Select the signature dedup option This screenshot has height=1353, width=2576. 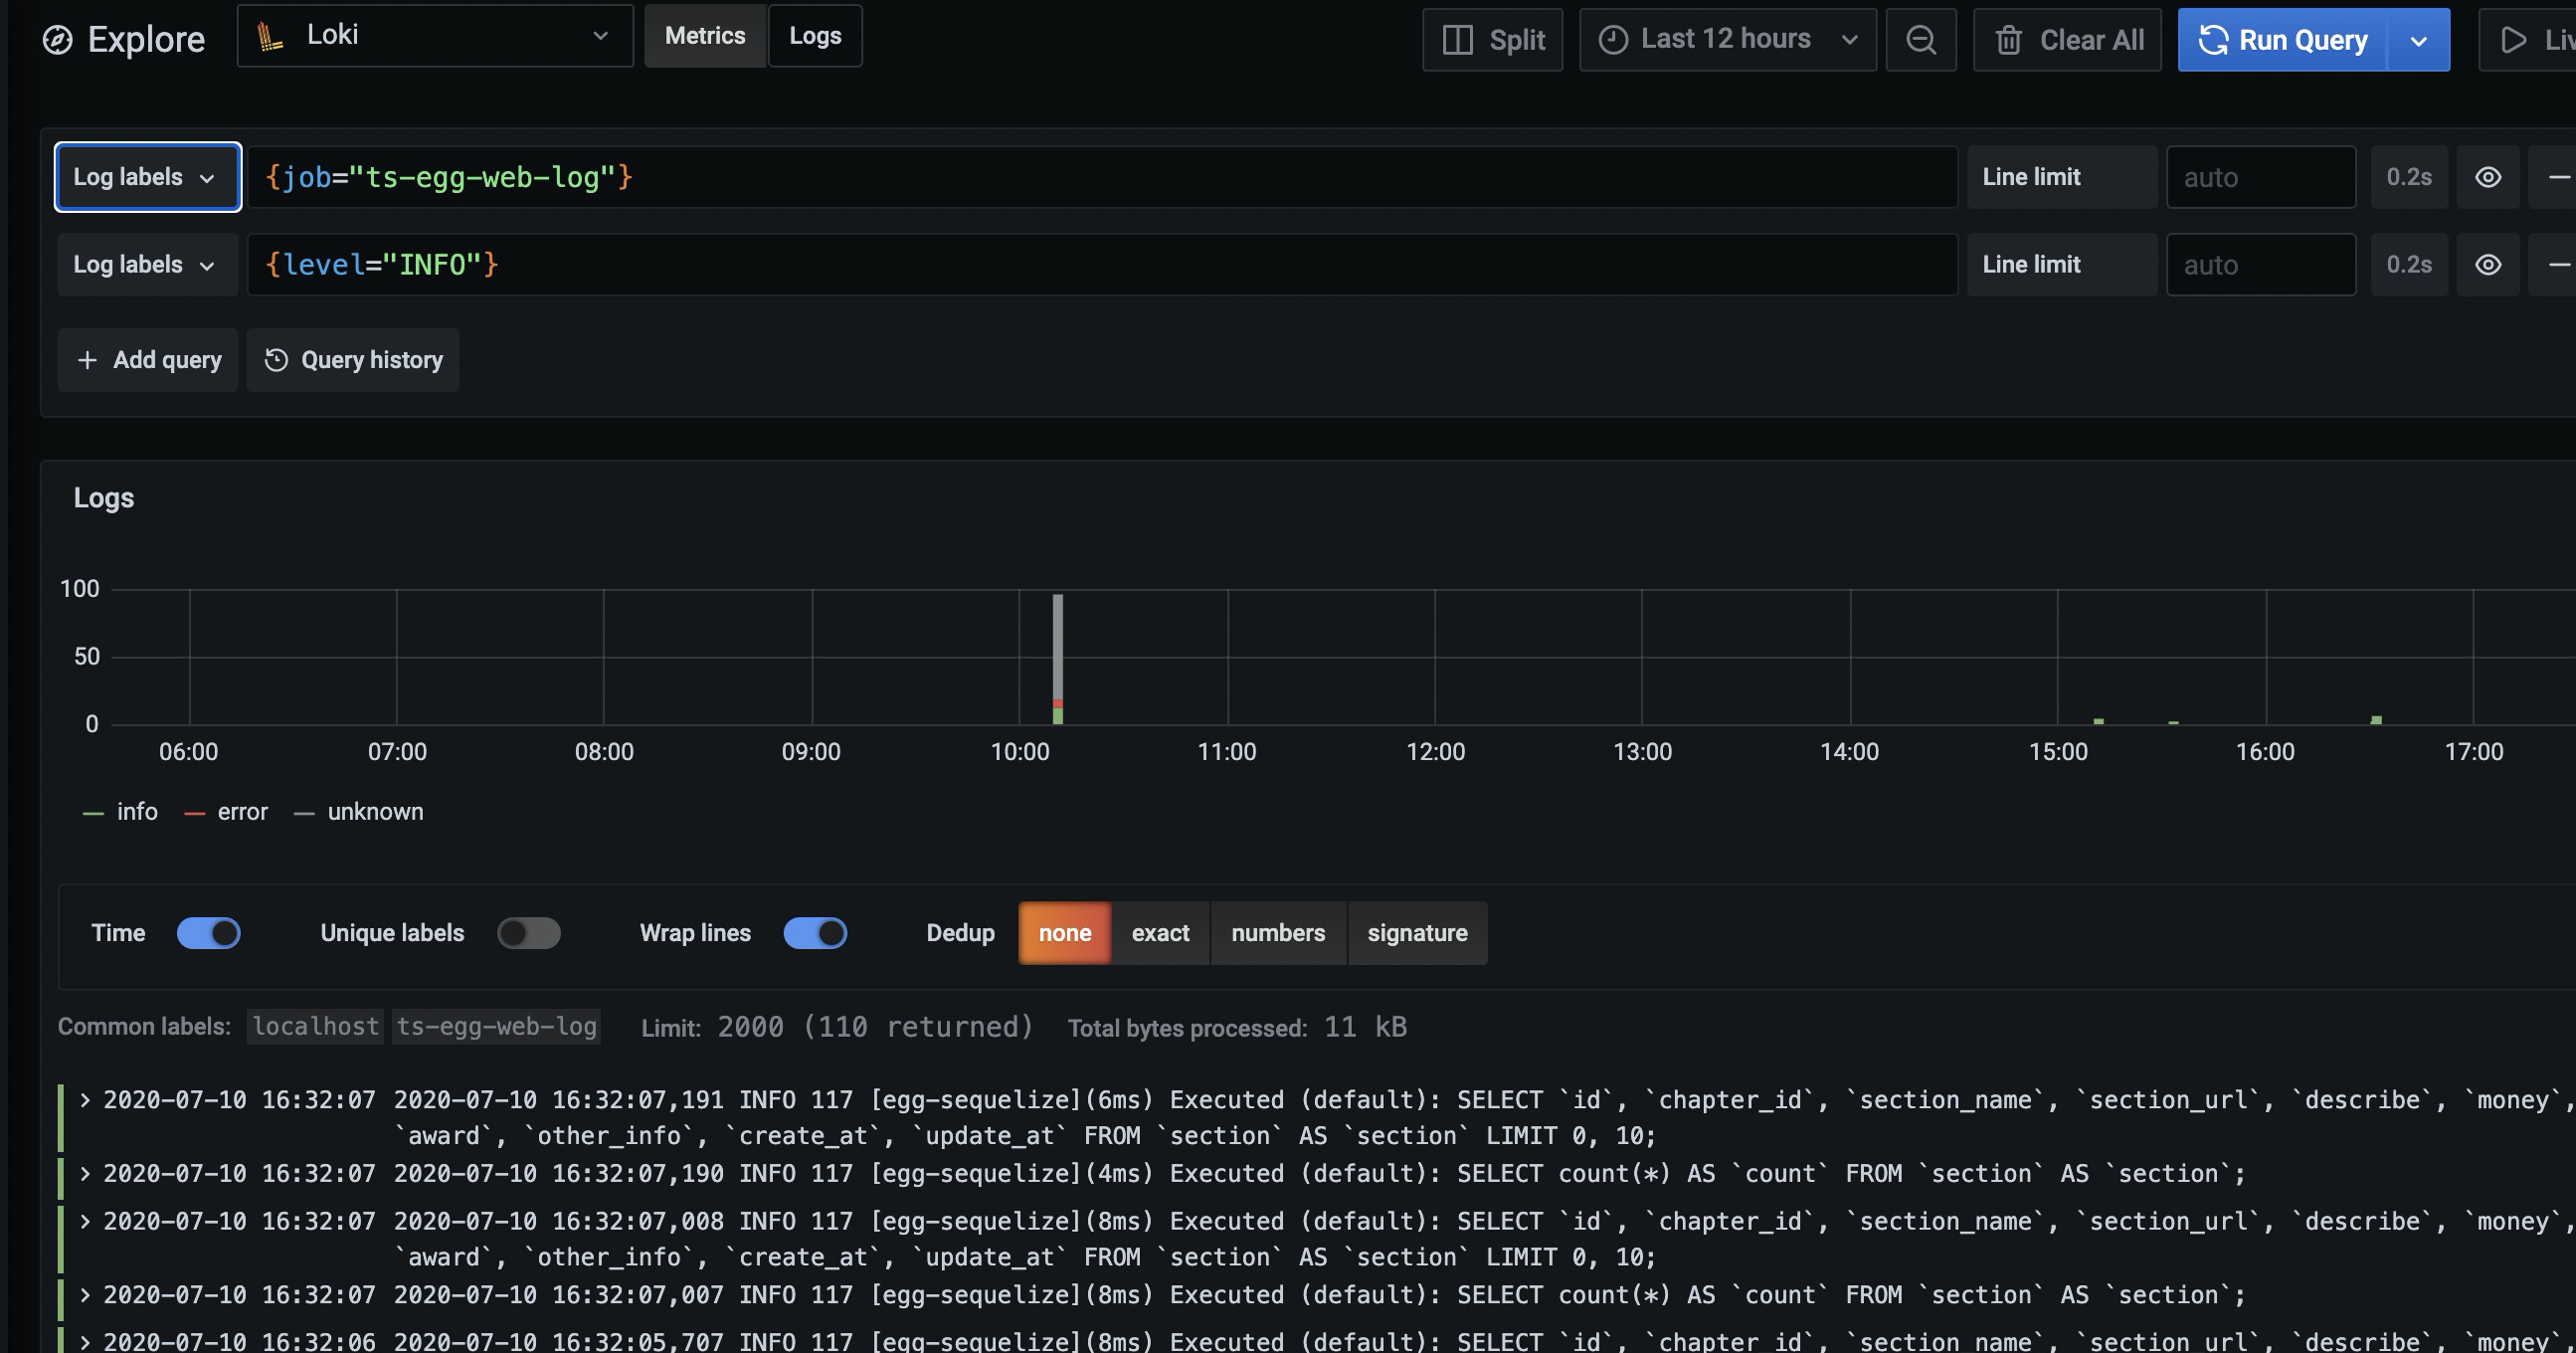coord(1417,933)
